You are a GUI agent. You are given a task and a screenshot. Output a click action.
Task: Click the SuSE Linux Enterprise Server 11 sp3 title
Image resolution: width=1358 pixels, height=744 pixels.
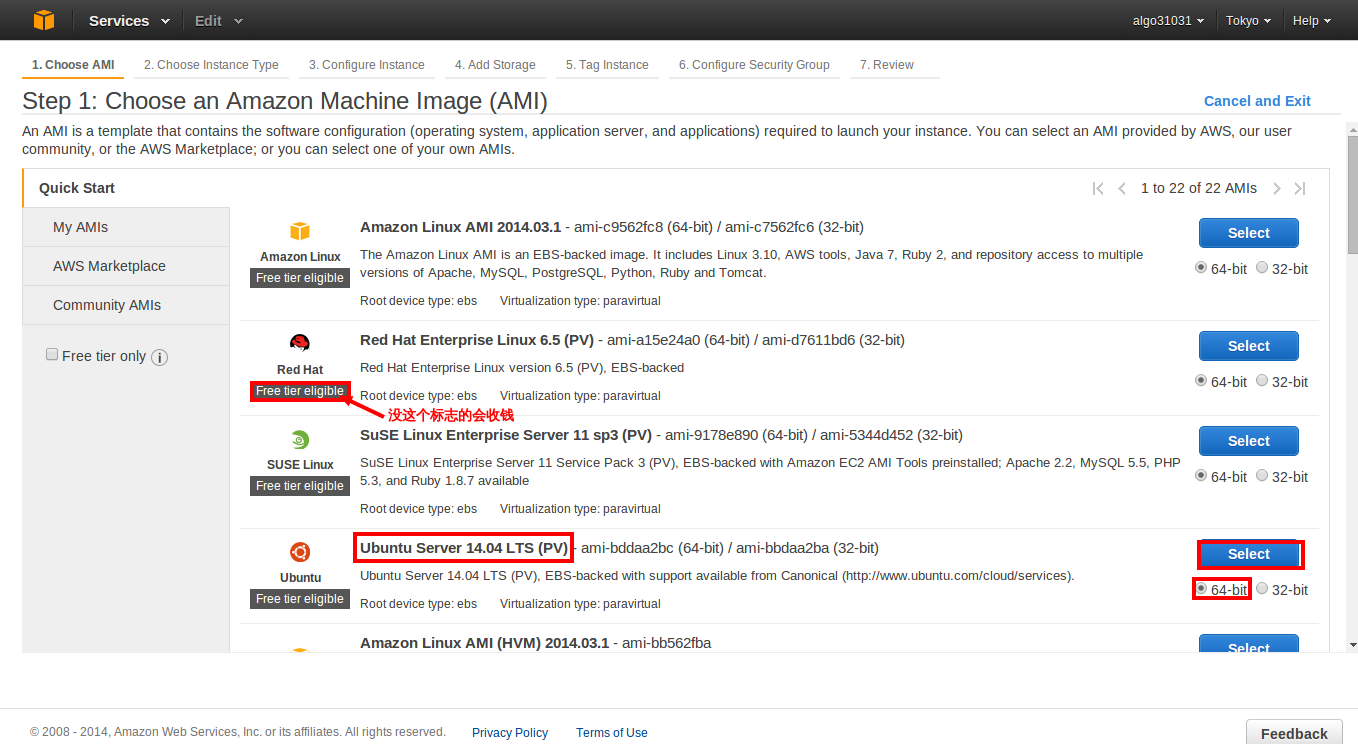coord(506,435)
